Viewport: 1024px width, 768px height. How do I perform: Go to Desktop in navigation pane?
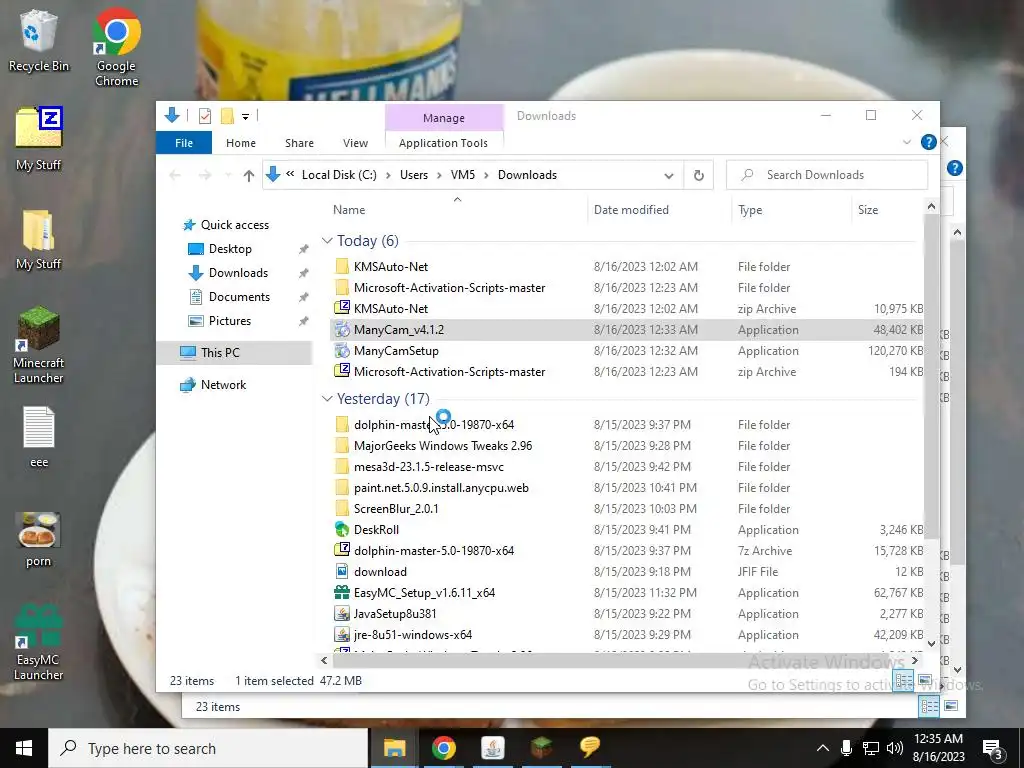coord(230,249)
